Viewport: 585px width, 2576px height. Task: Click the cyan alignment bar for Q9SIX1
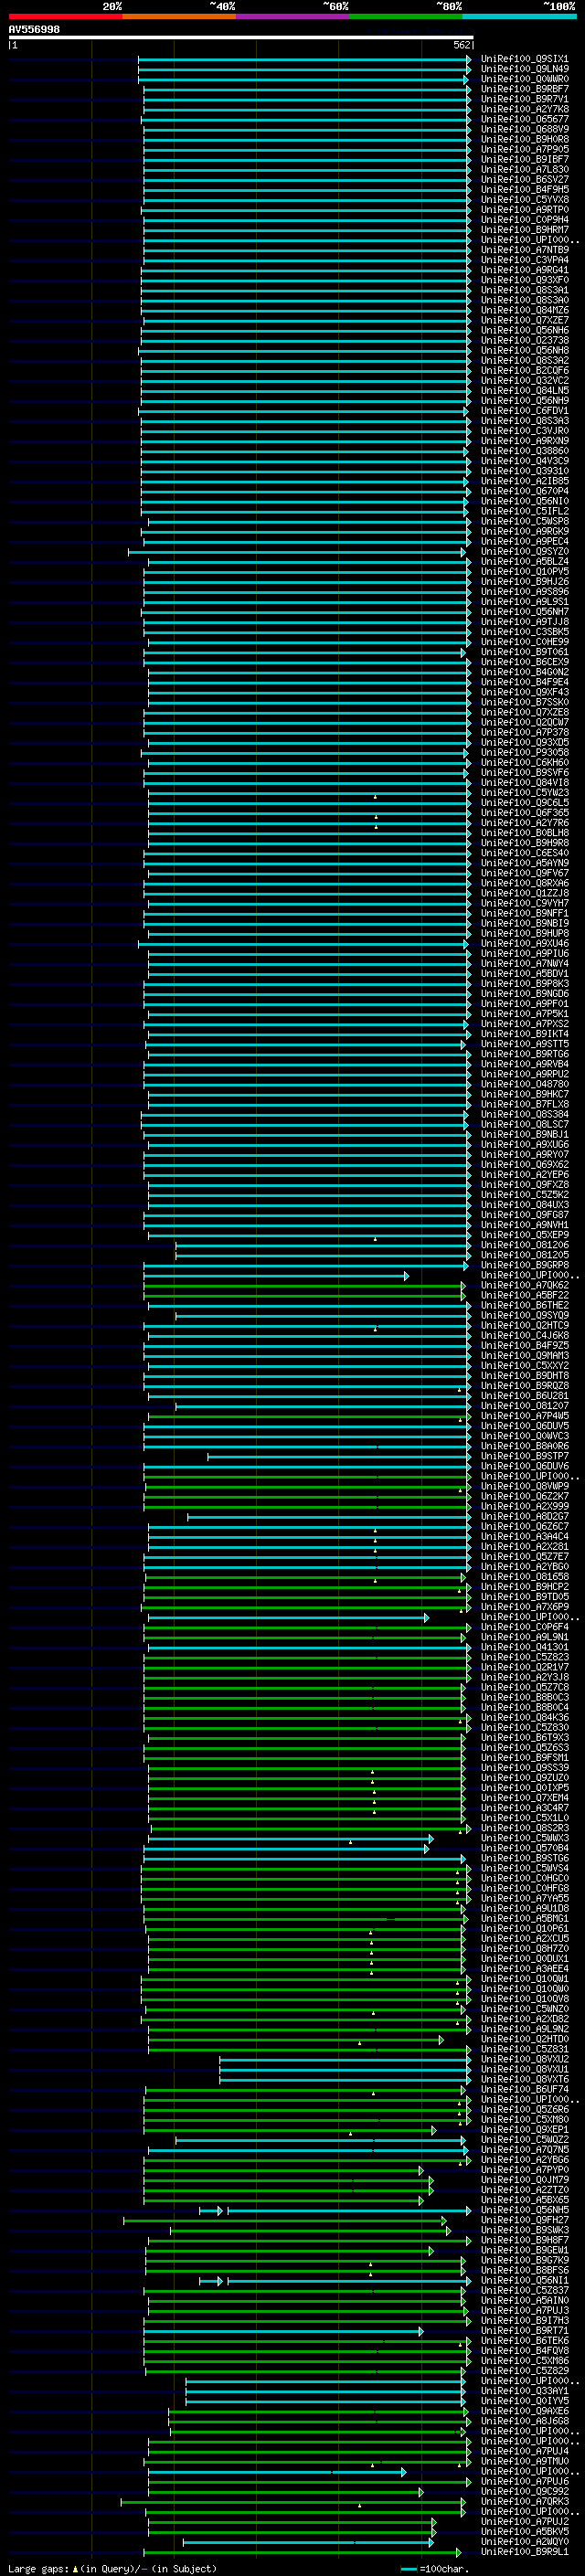pyautogui.click(x=304, y=59)
